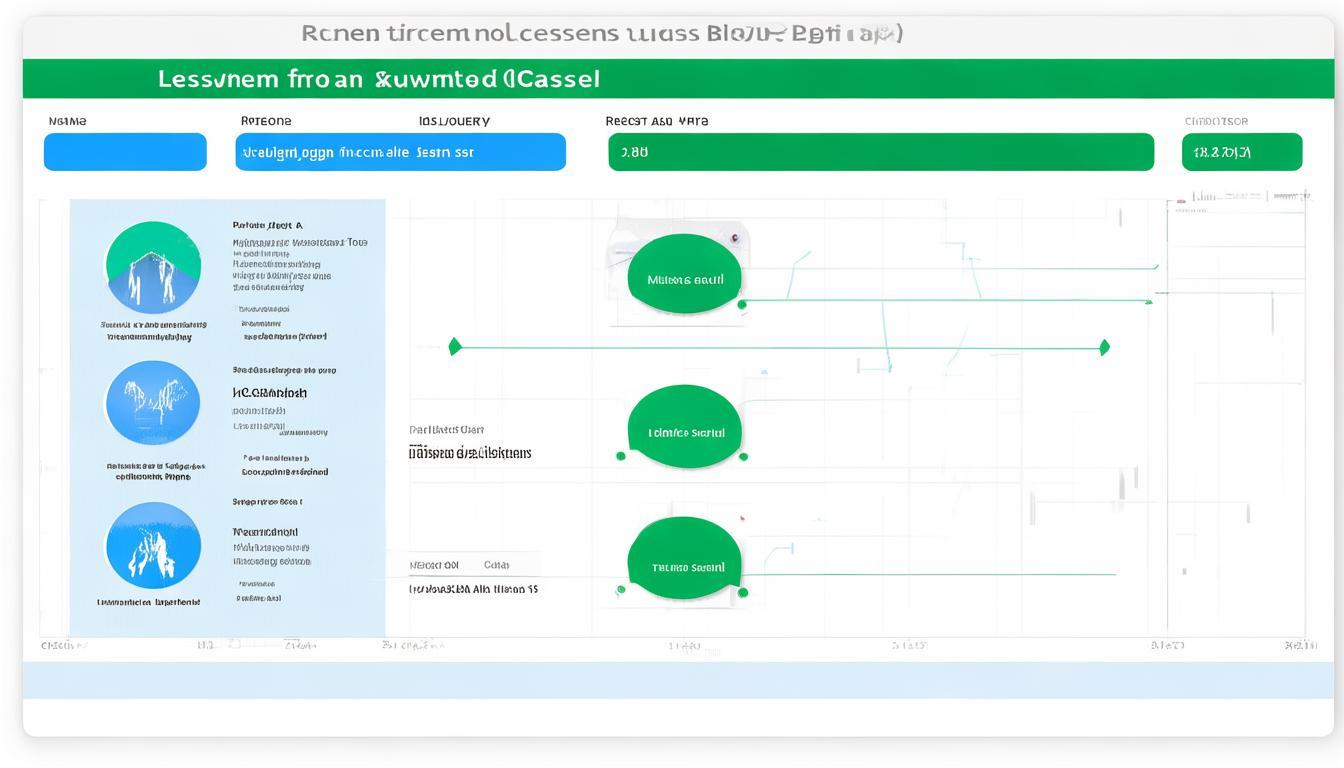Screen dimensions: 1344x768
Task: Click green dot left of middle oval
Action: pyautogui.click(x=621, y=456)
